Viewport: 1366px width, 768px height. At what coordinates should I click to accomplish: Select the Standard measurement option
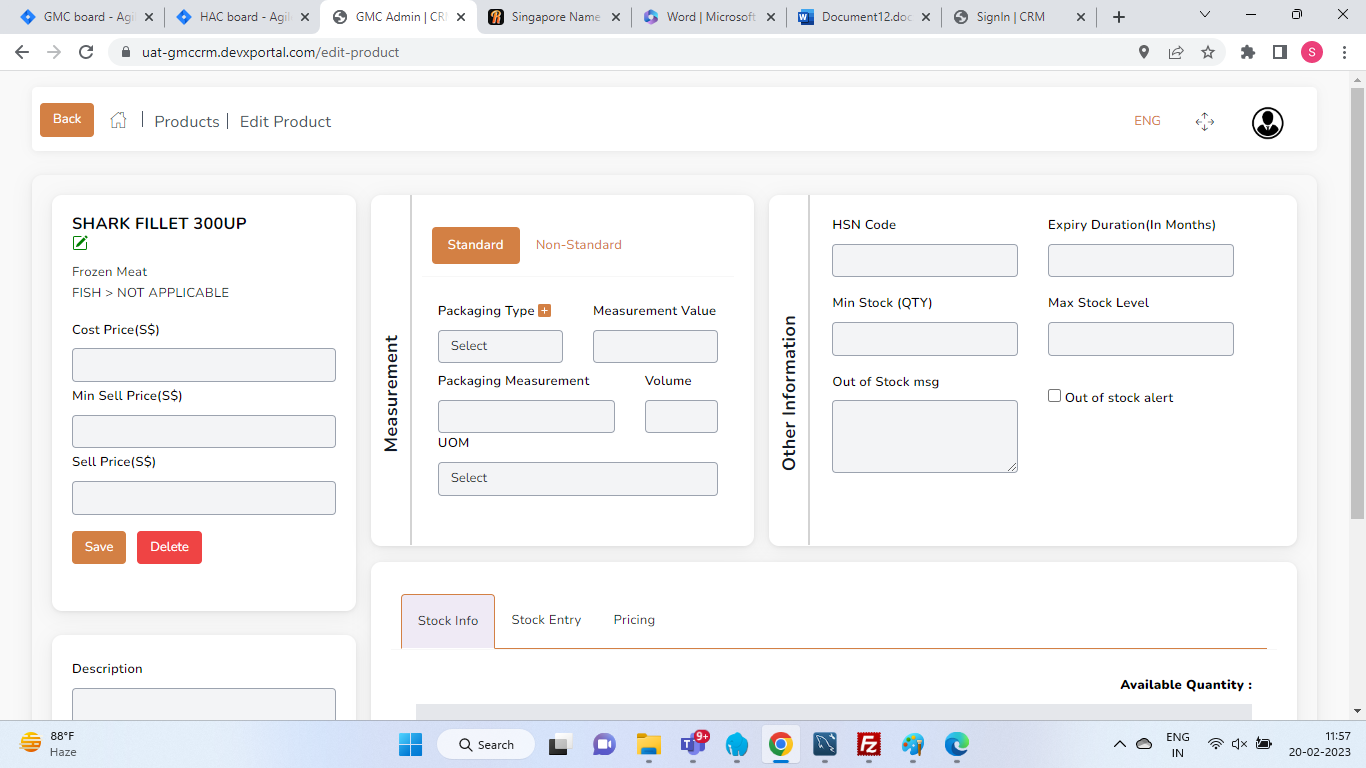pyautogui.click(x=475, y=245)
